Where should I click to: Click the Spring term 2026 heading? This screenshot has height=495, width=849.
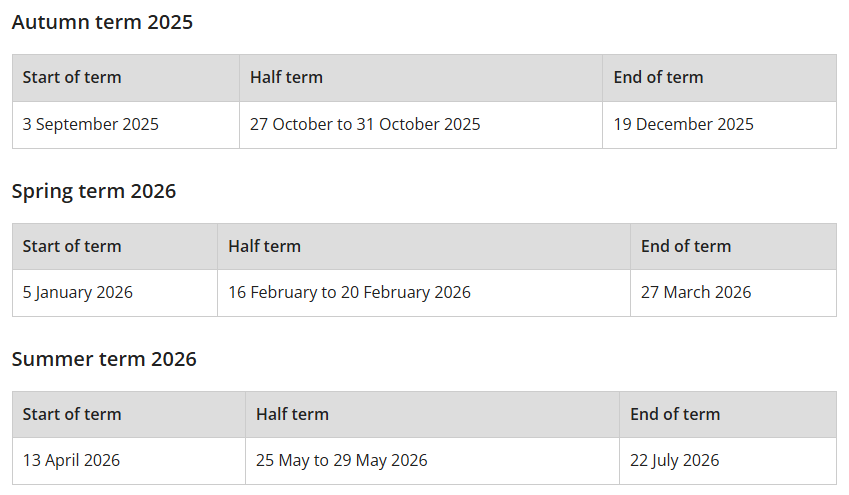pos(94,191)
